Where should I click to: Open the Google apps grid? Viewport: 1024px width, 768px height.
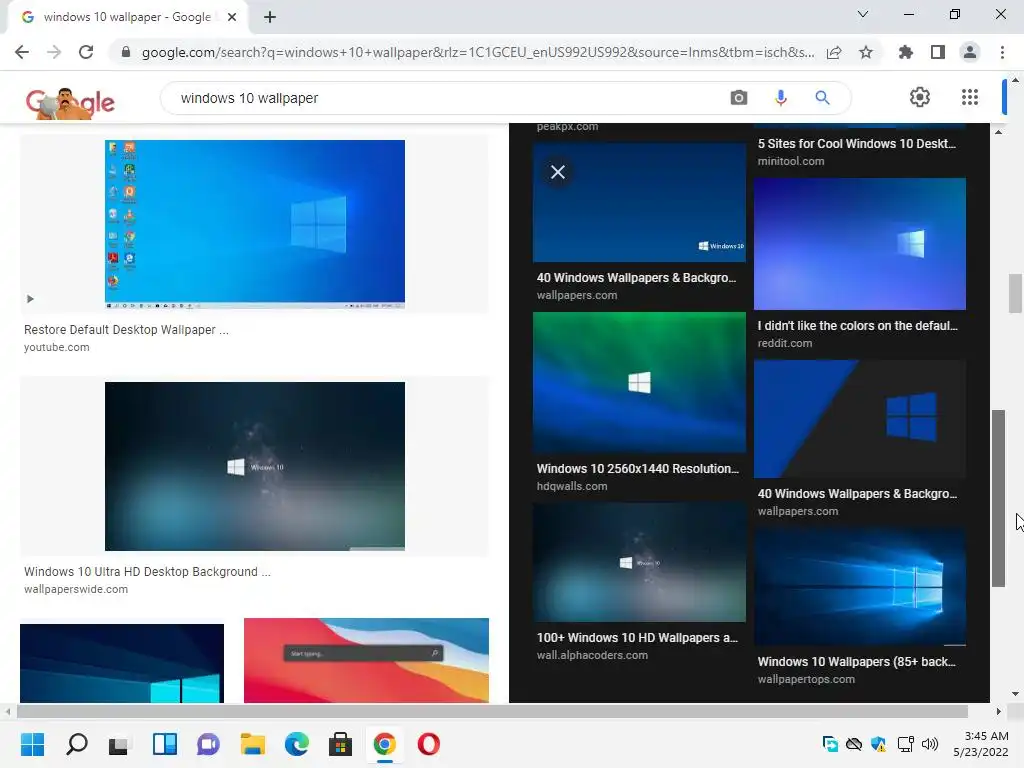970,97
